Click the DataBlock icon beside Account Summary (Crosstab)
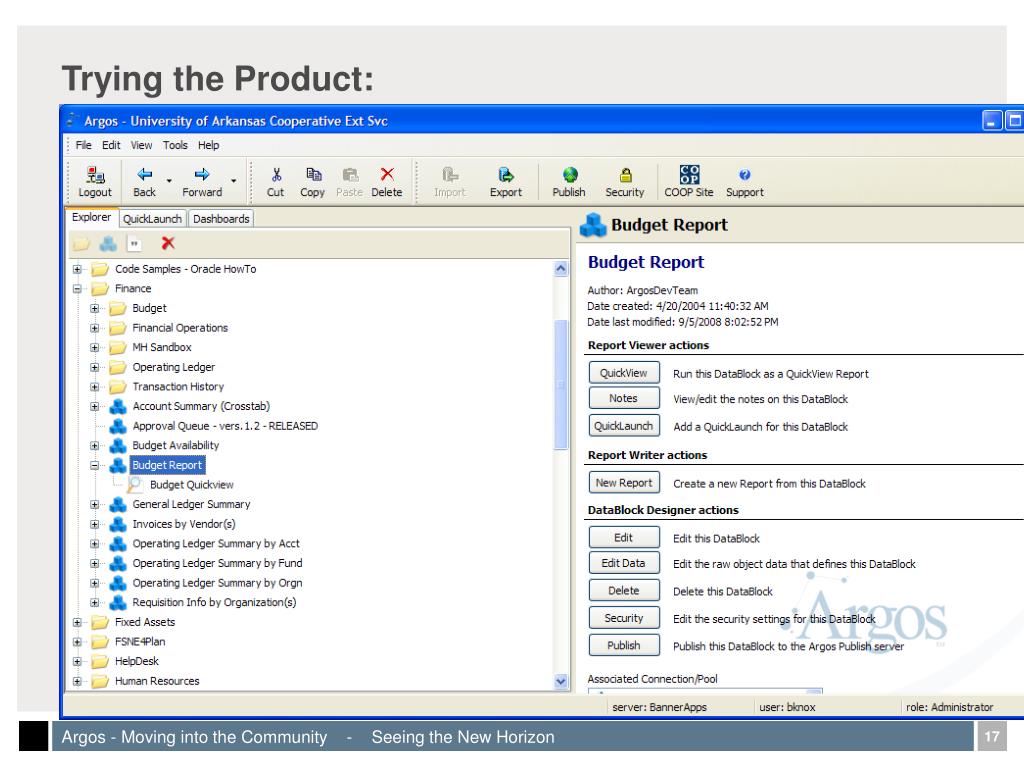Screen dimensions: 1024x768 point(118,406)
